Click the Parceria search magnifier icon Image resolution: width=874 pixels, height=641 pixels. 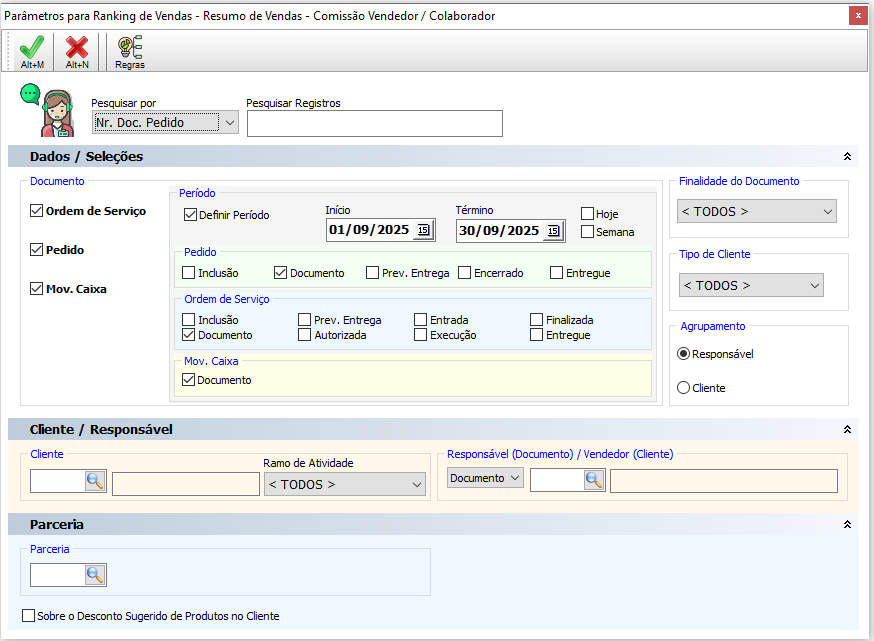tap(95, 575)
